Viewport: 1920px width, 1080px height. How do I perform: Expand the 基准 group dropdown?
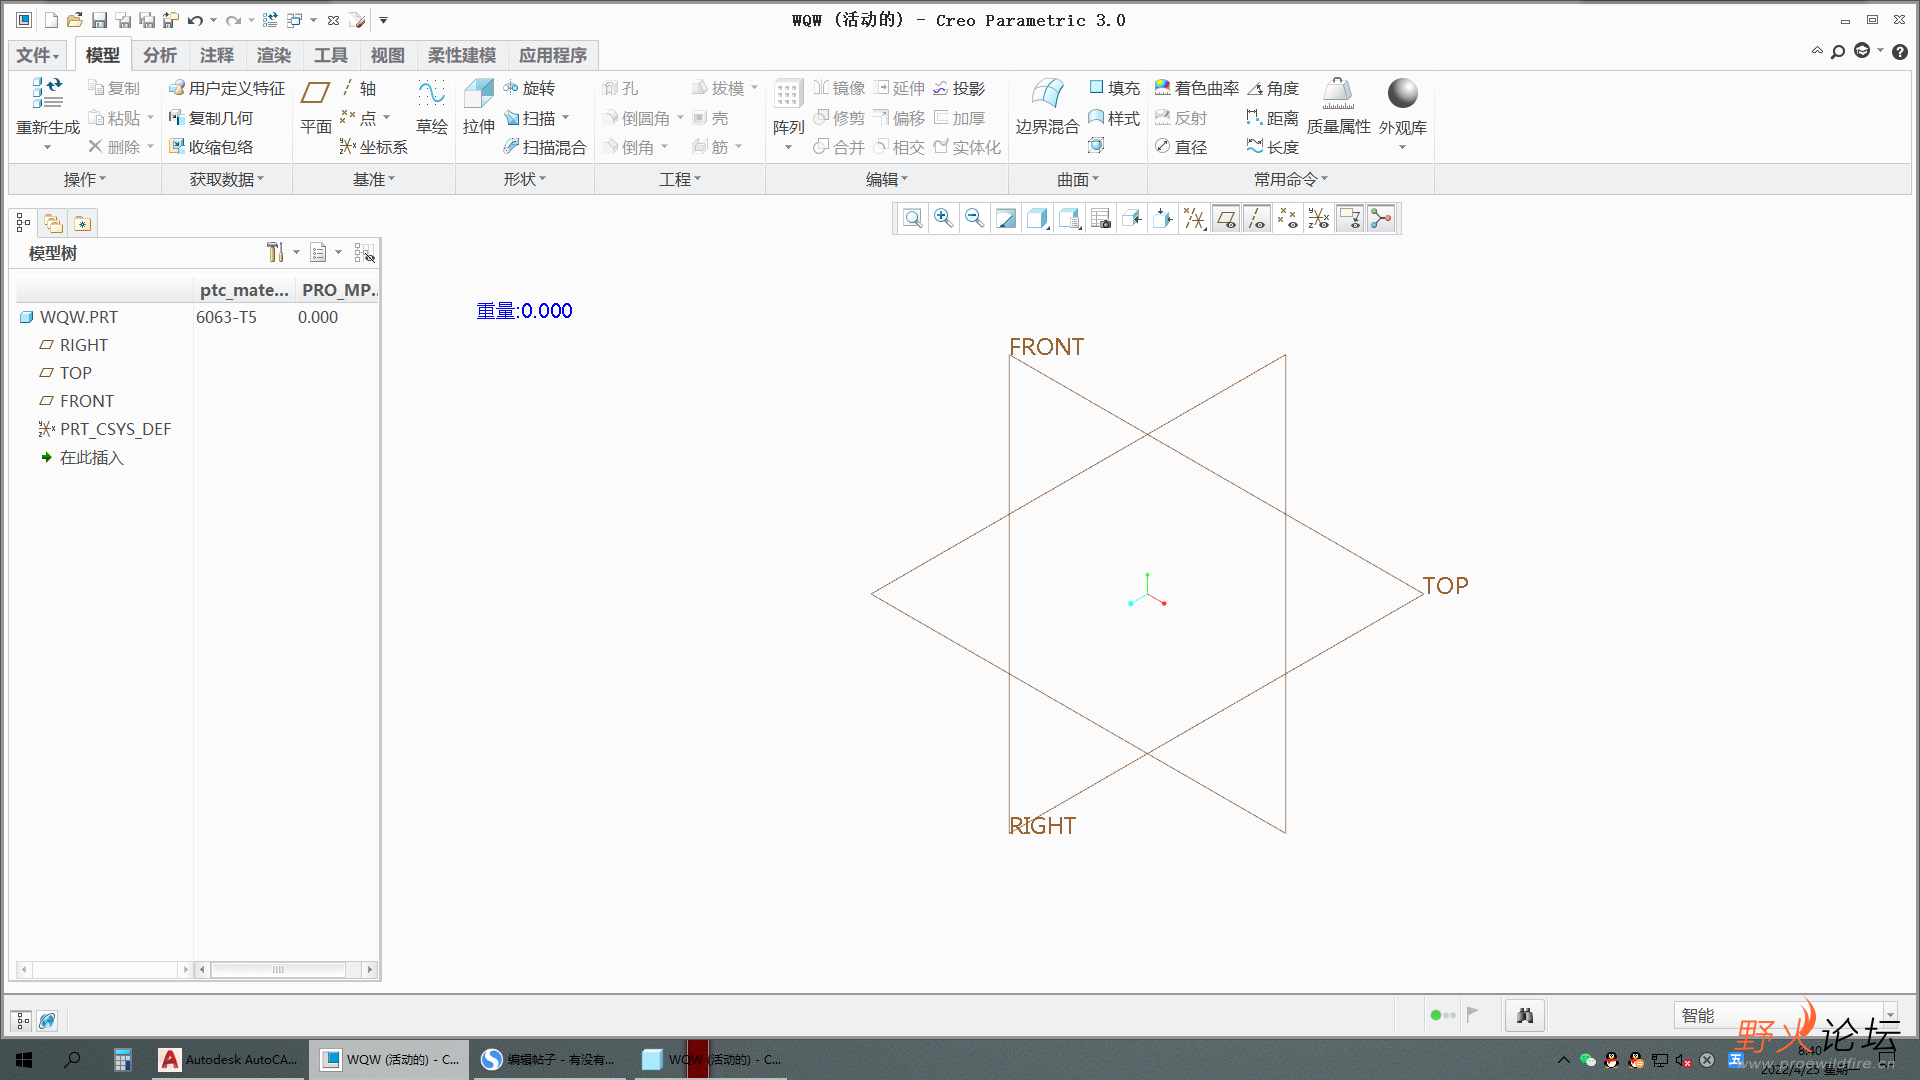point(374,179)
